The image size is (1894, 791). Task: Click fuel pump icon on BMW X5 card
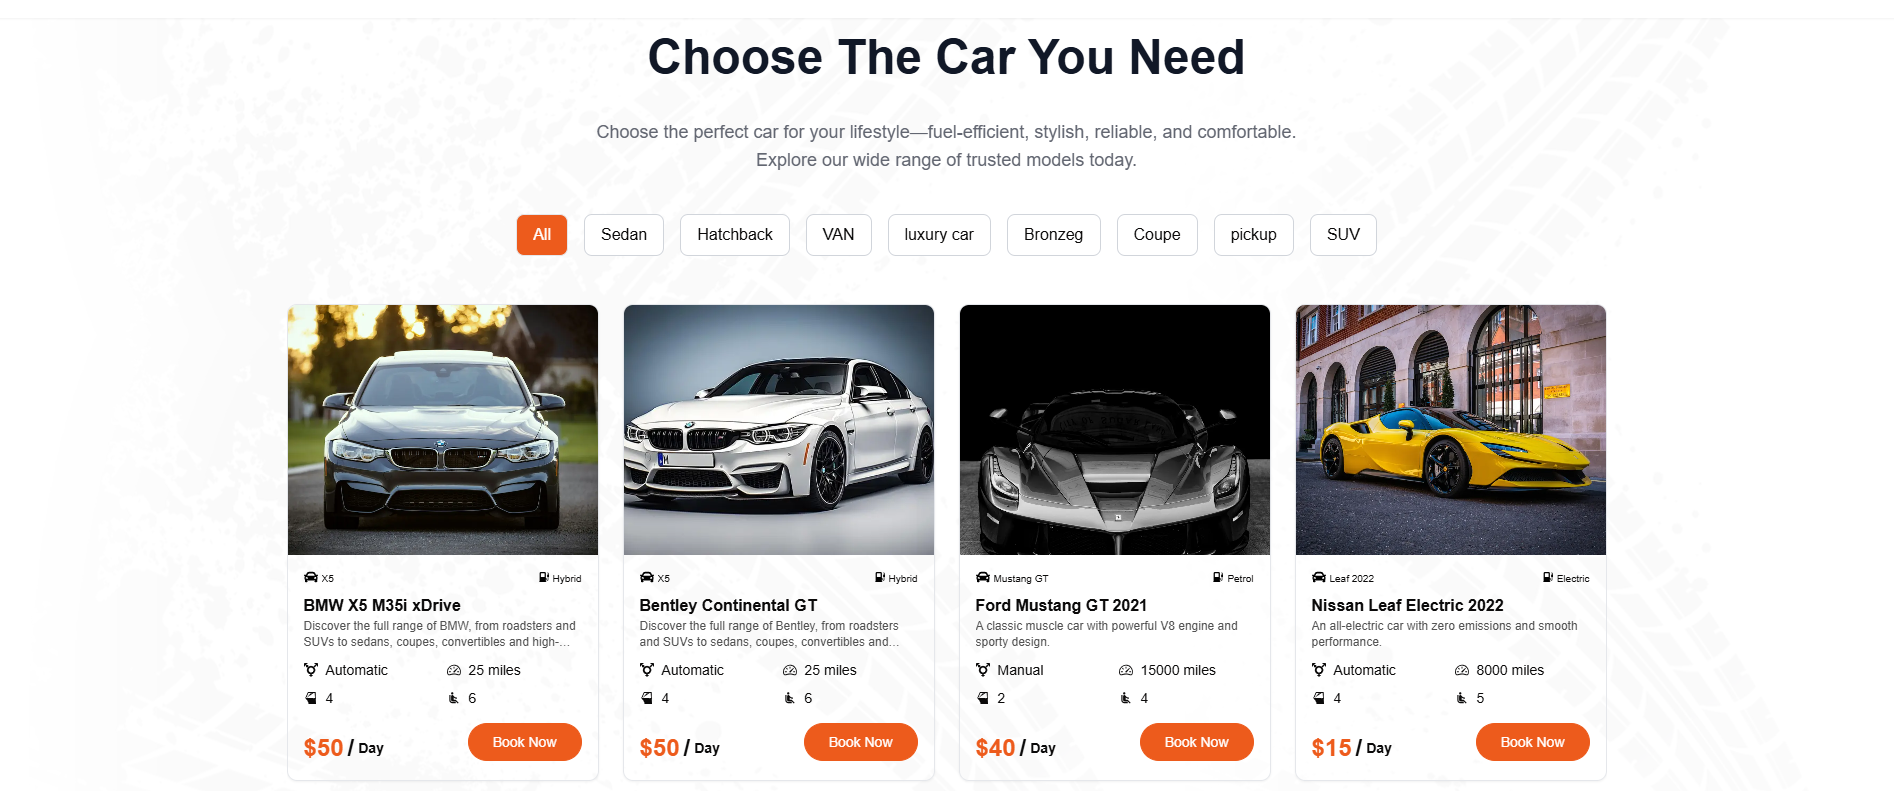point(544,577)
